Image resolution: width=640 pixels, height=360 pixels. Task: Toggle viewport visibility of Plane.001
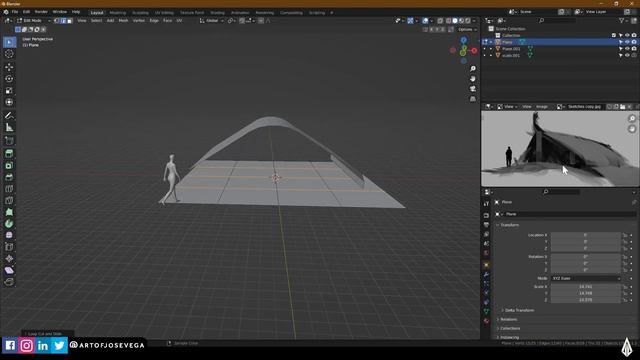pyautogui.click(x=627, y=49)
